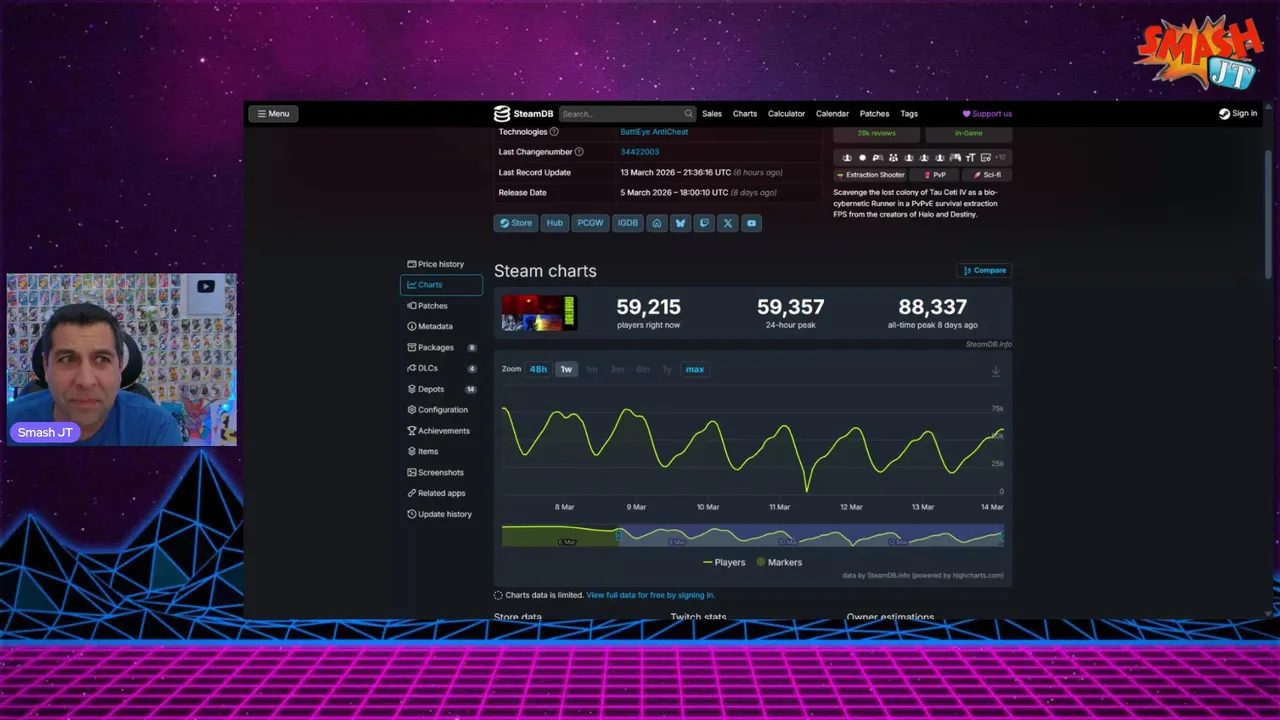This screenshot has width=1280, height=720.
Task: Click the help icon beside Technologies
Action: [554, 132]
